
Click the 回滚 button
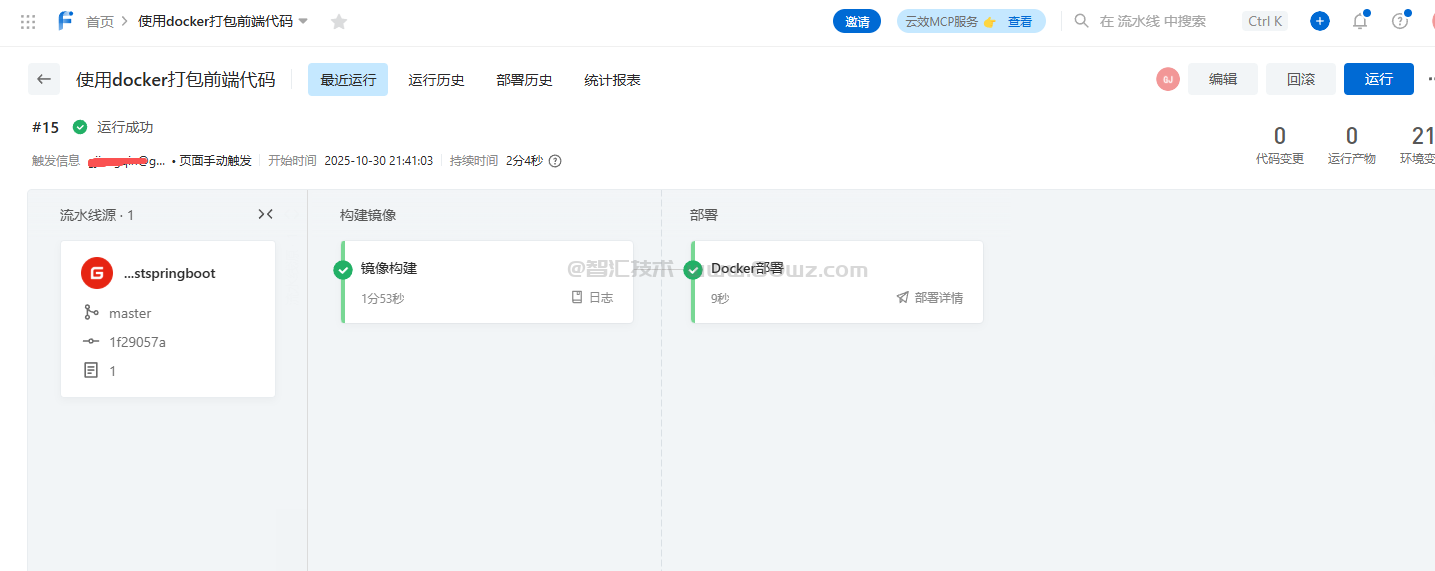1300,79
